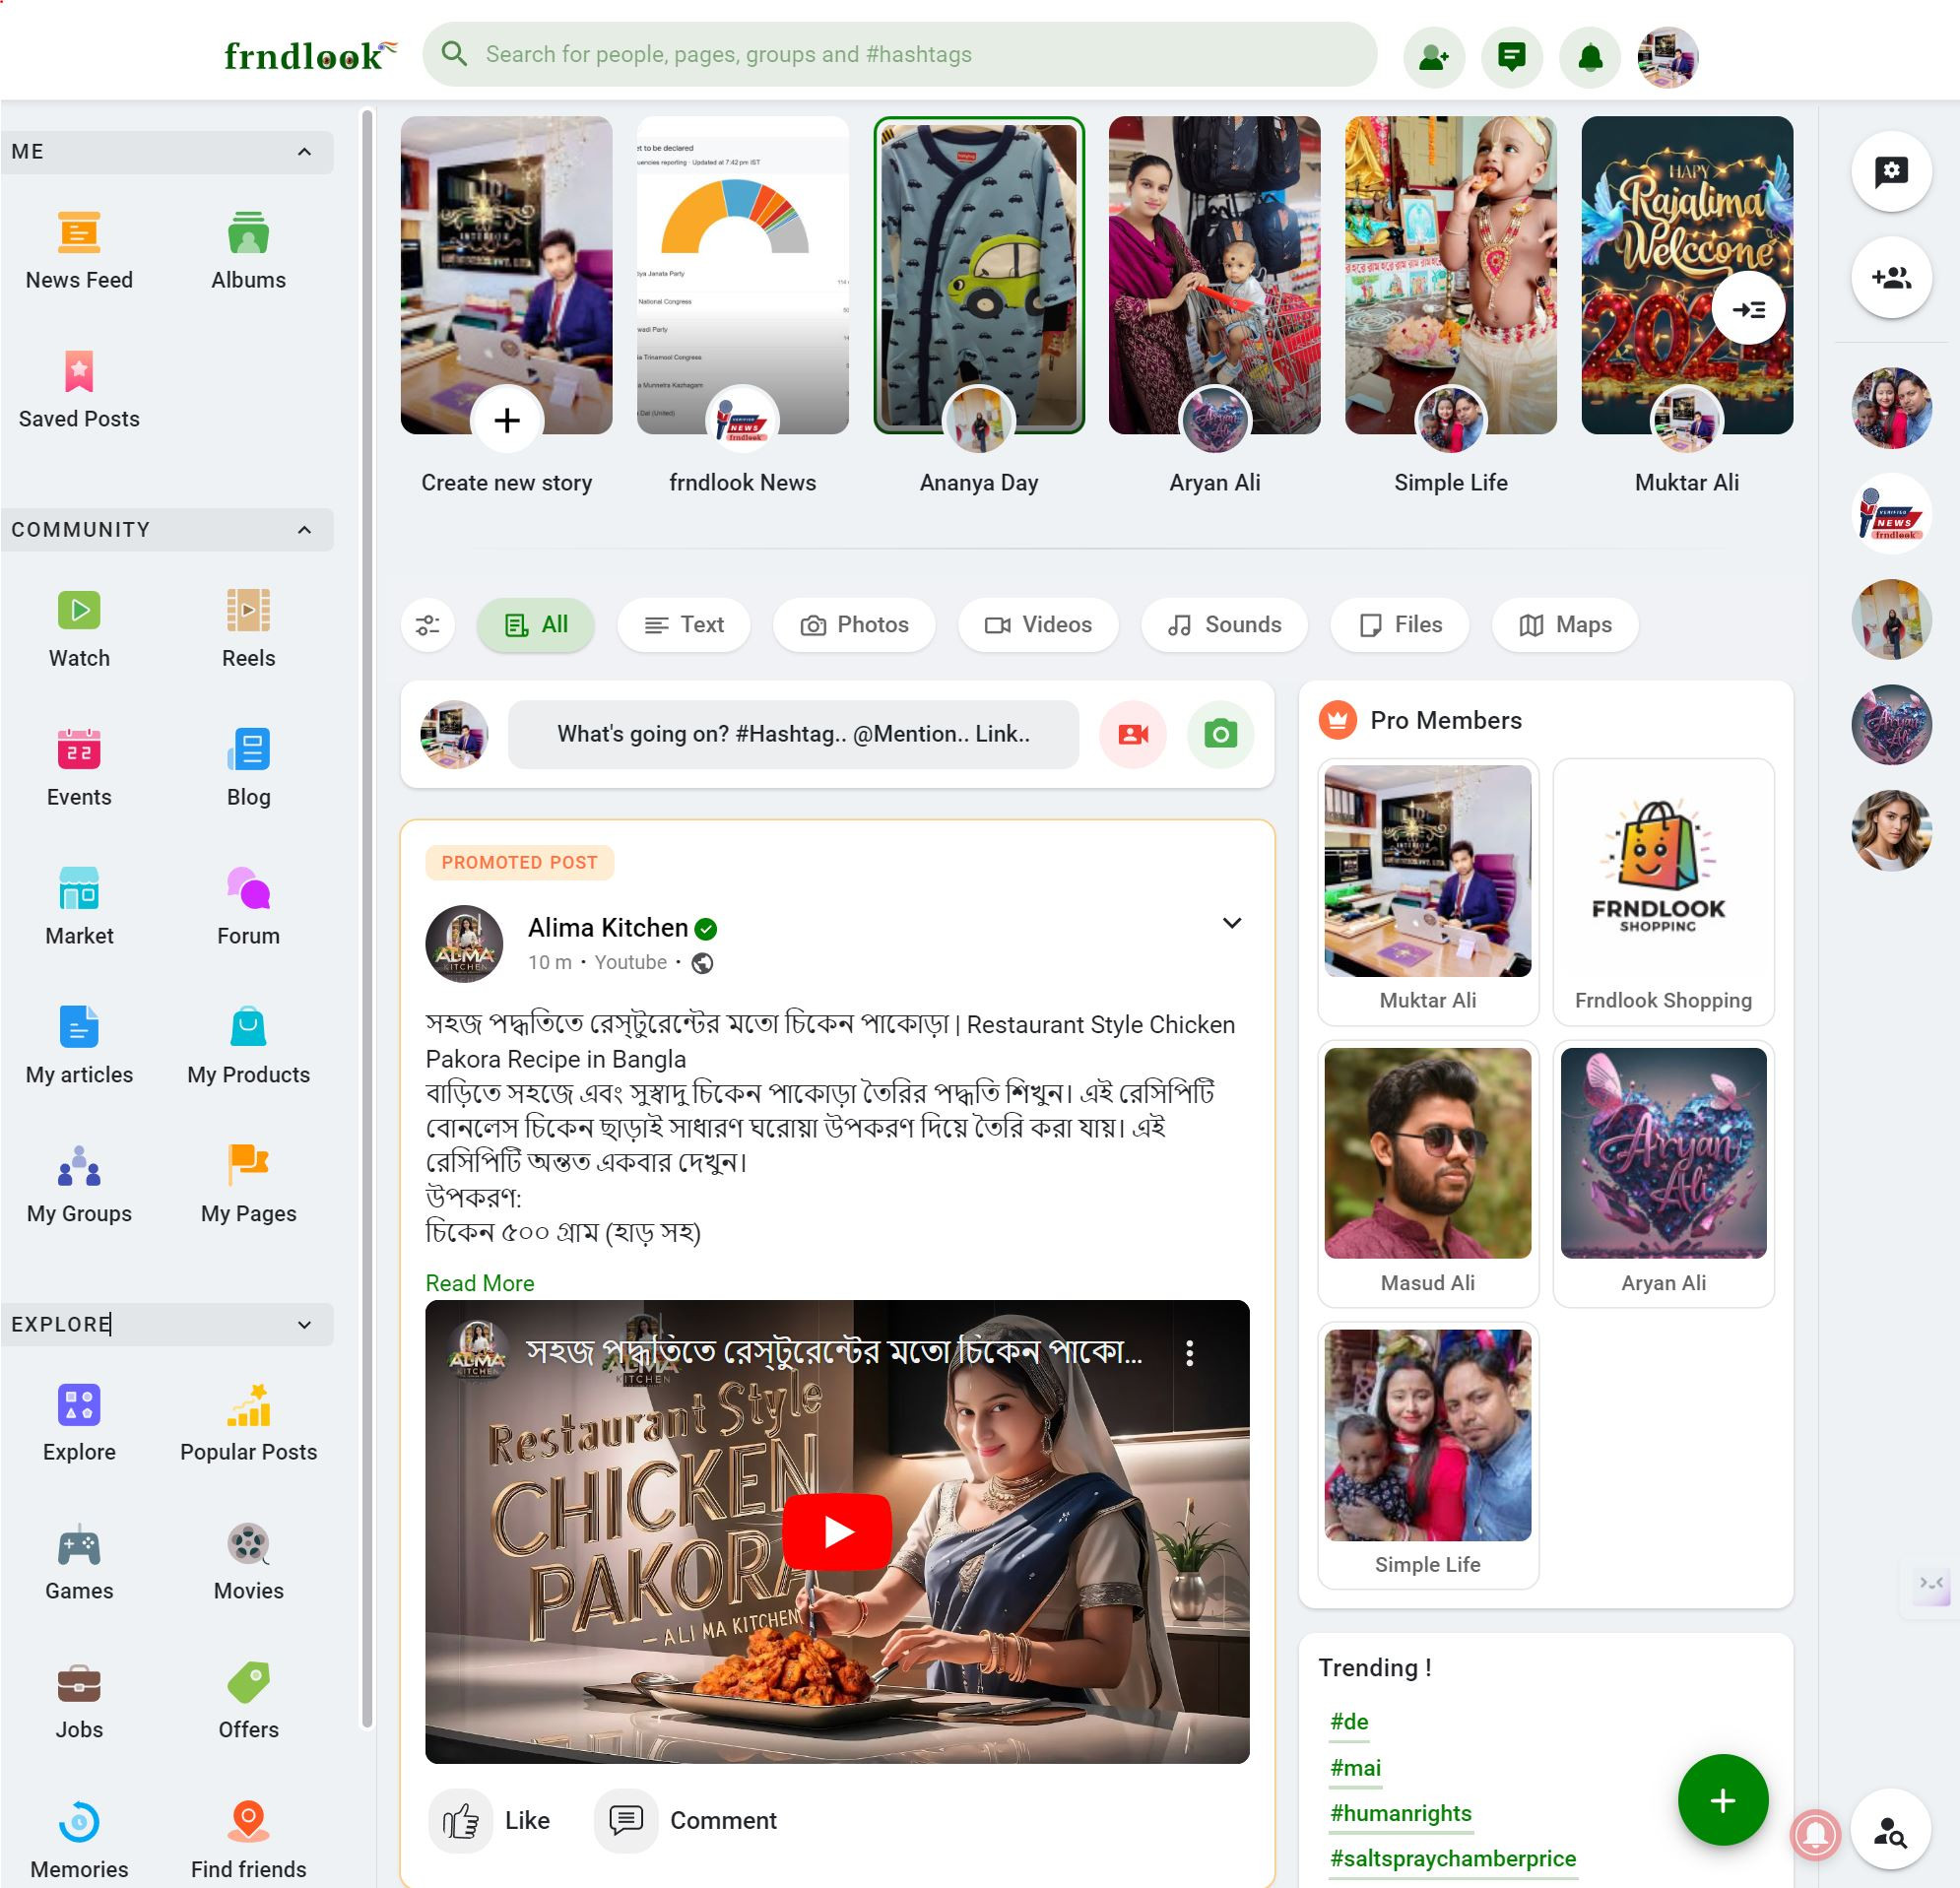
Task: Play the Chicken Pakora YouTube video
Action: point(838,1531)
